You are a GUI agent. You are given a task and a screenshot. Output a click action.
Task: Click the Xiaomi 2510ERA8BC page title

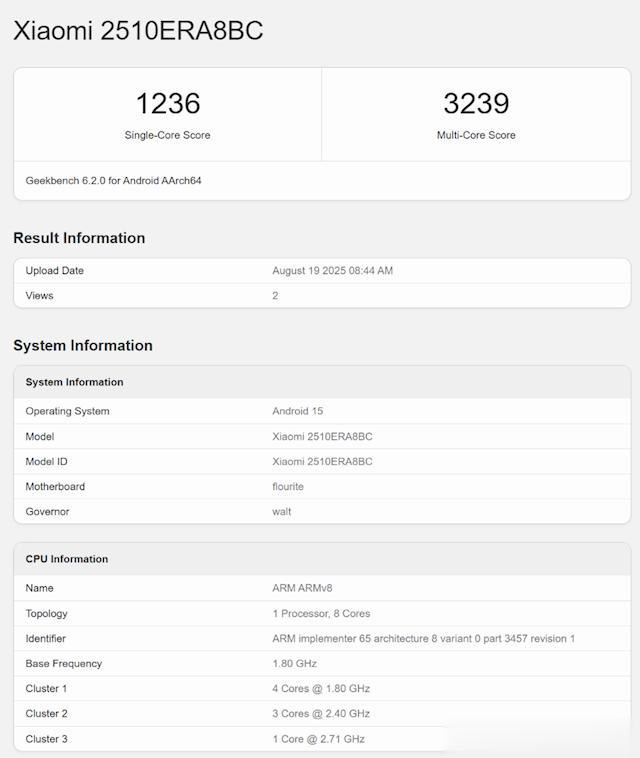tap(138, 31)
